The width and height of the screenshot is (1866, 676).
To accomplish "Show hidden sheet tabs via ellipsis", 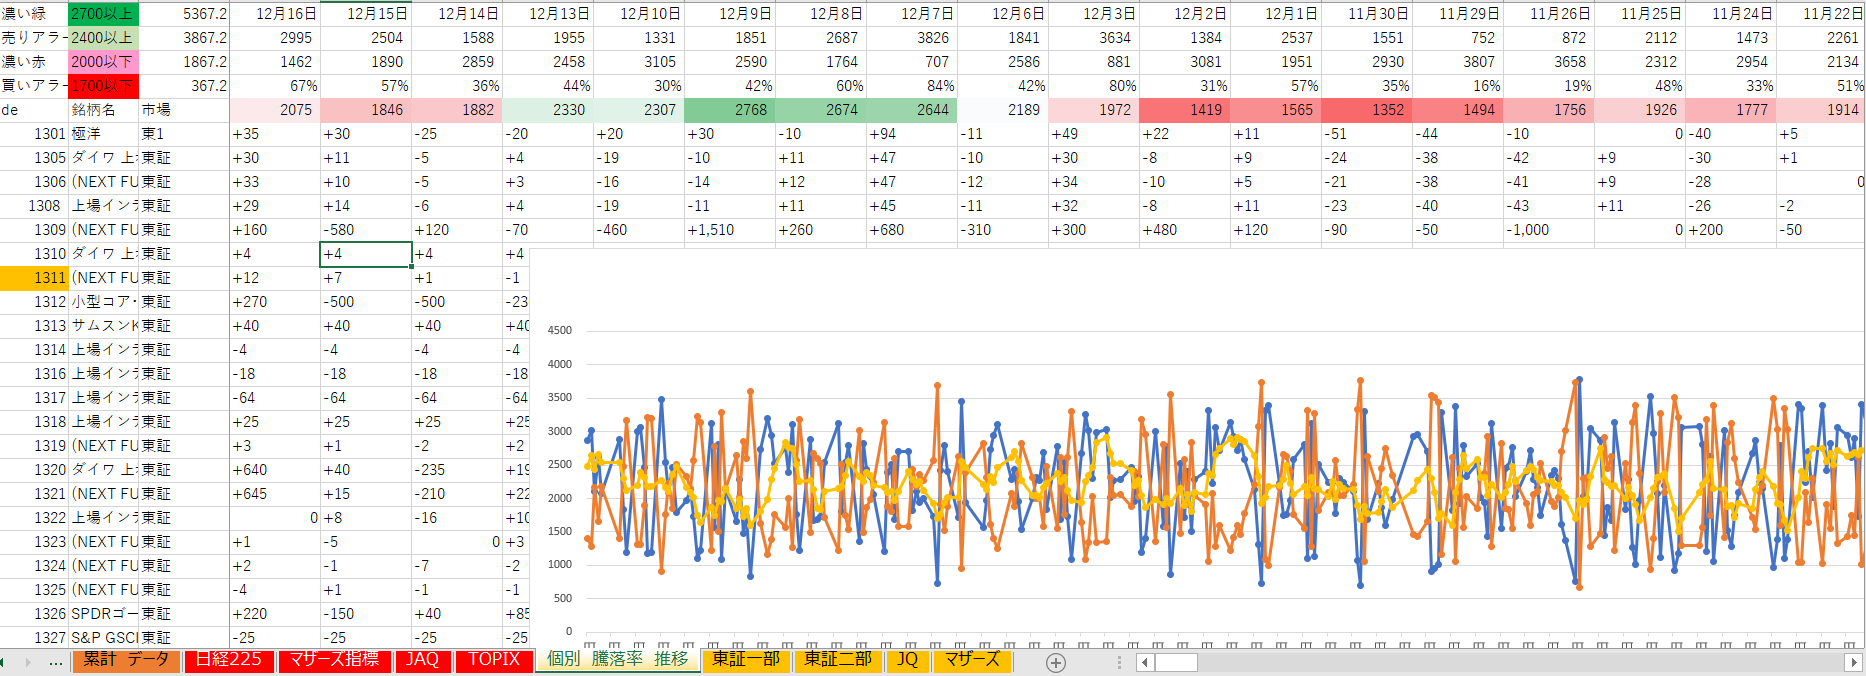I will coord(55,662).
